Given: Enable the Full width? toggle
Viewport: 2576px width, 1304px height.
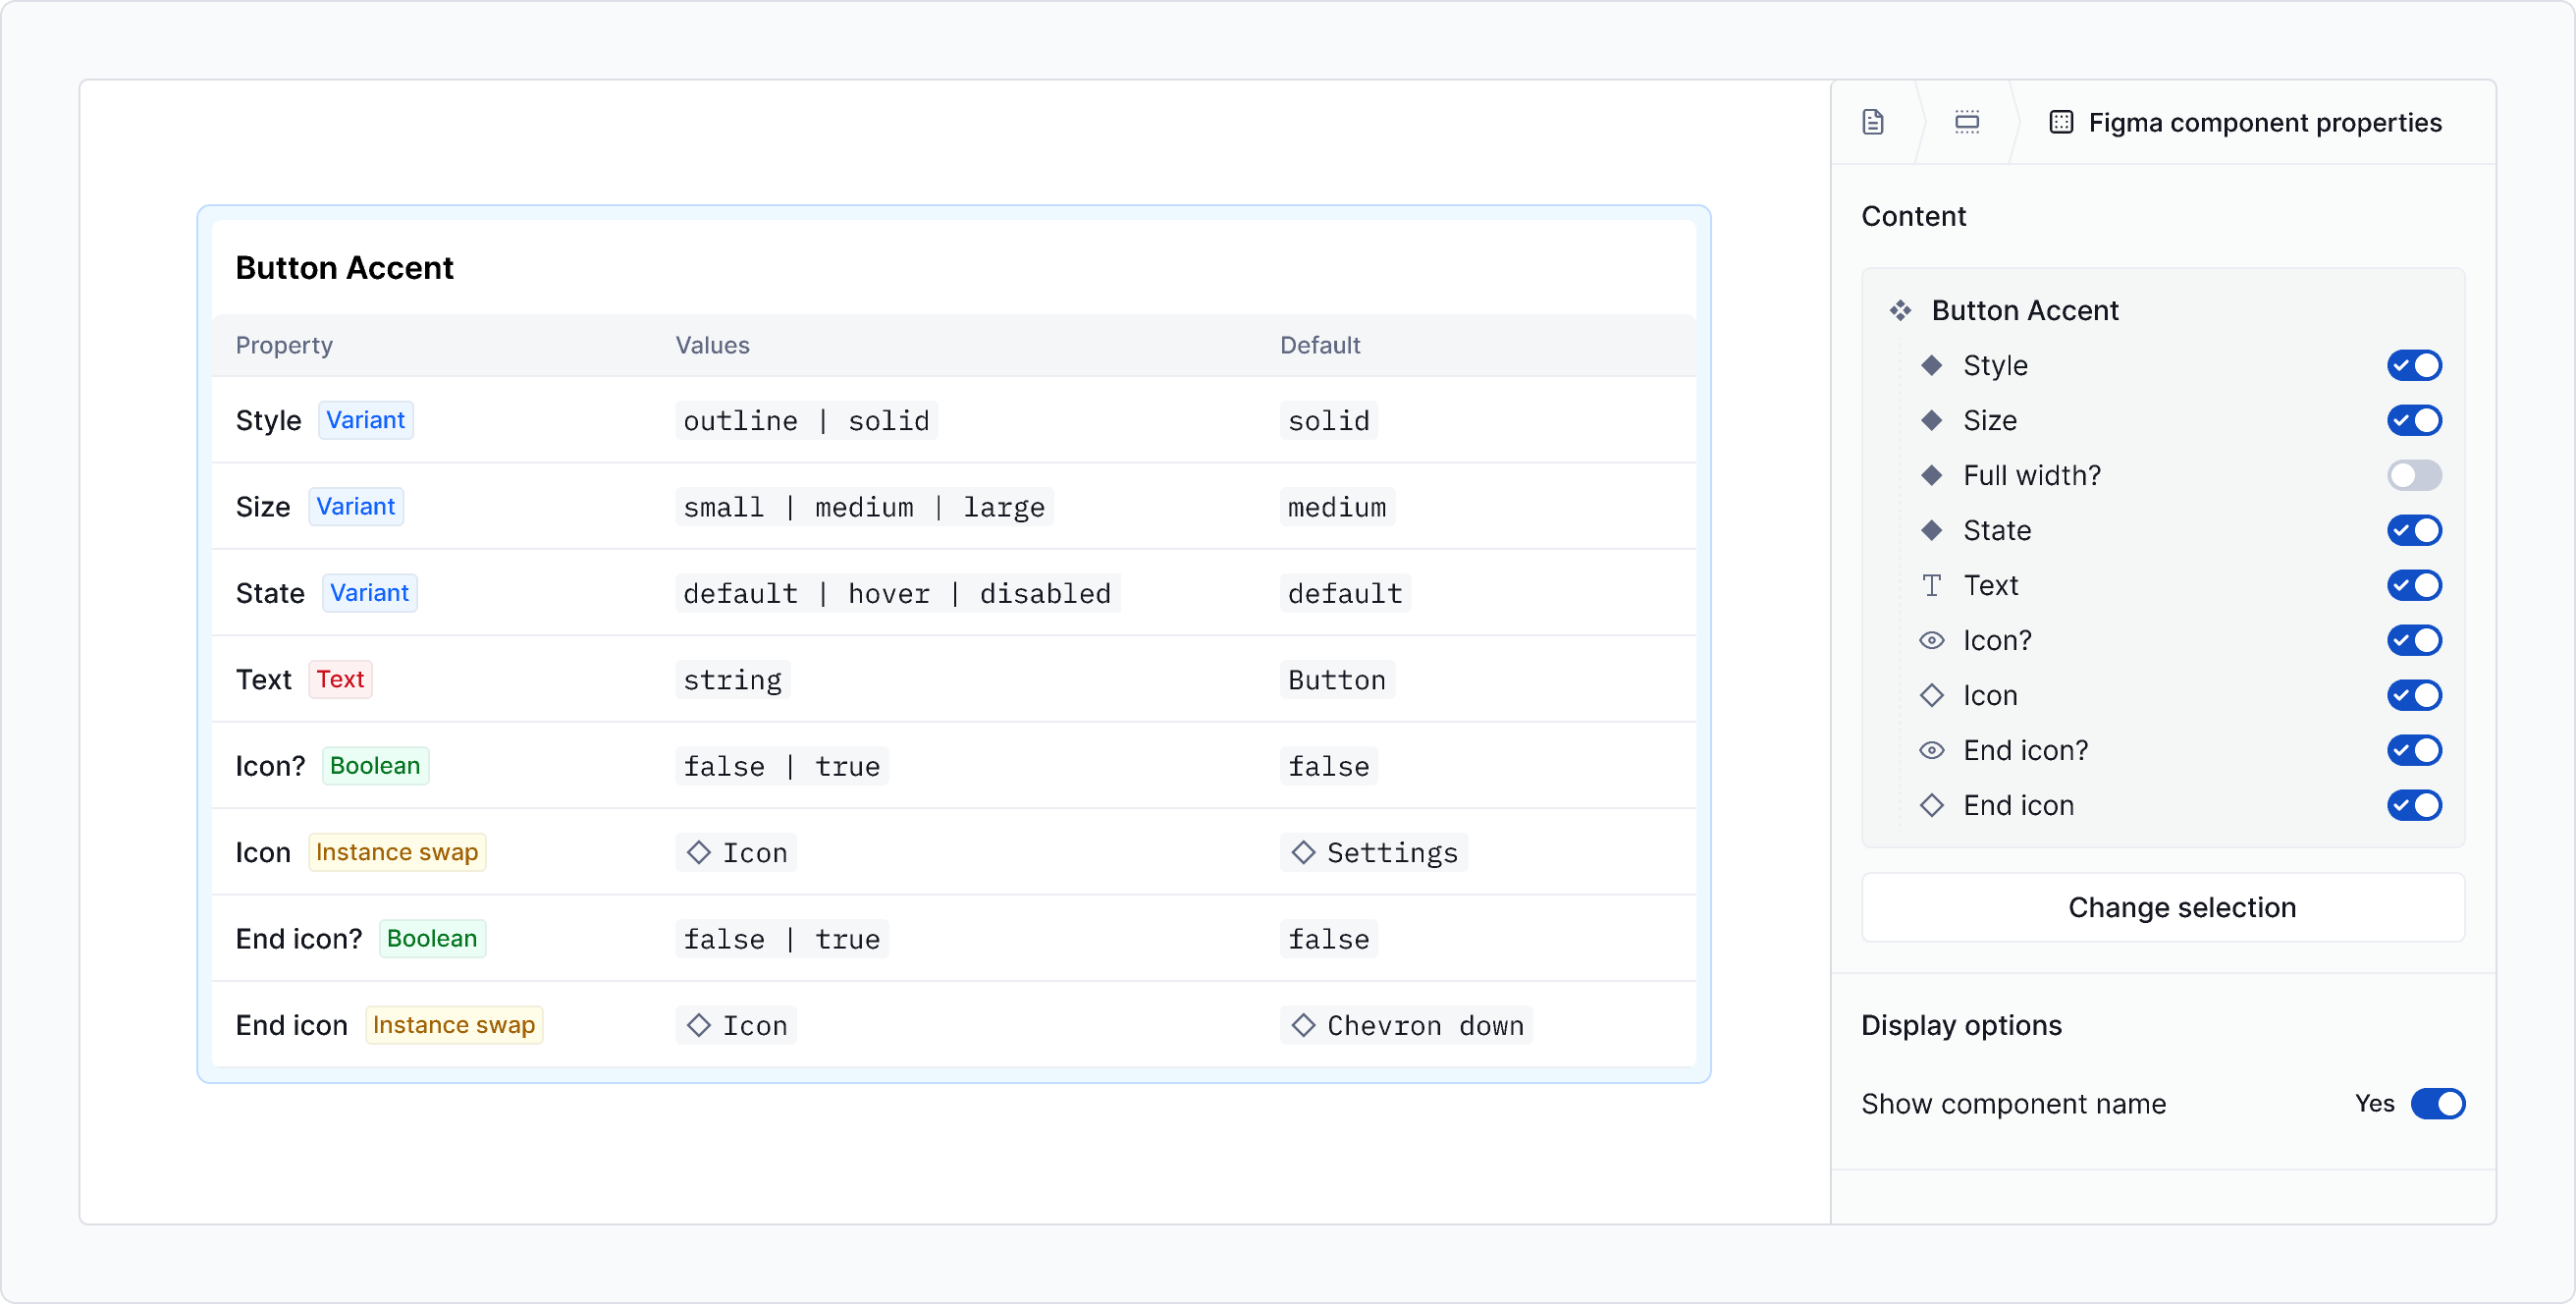Looking at the screenshot, I should click(x=2415, y=475).
